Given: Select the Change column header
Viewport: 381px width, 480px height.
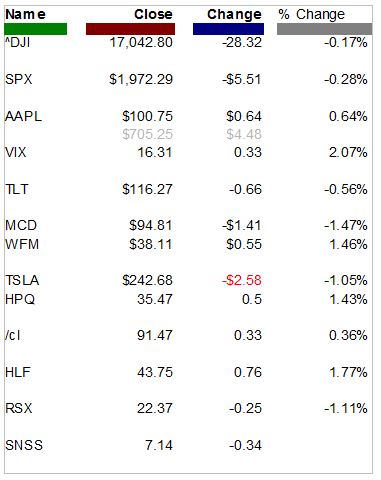Looking at the screenshot, I should (x=234, y=15).
